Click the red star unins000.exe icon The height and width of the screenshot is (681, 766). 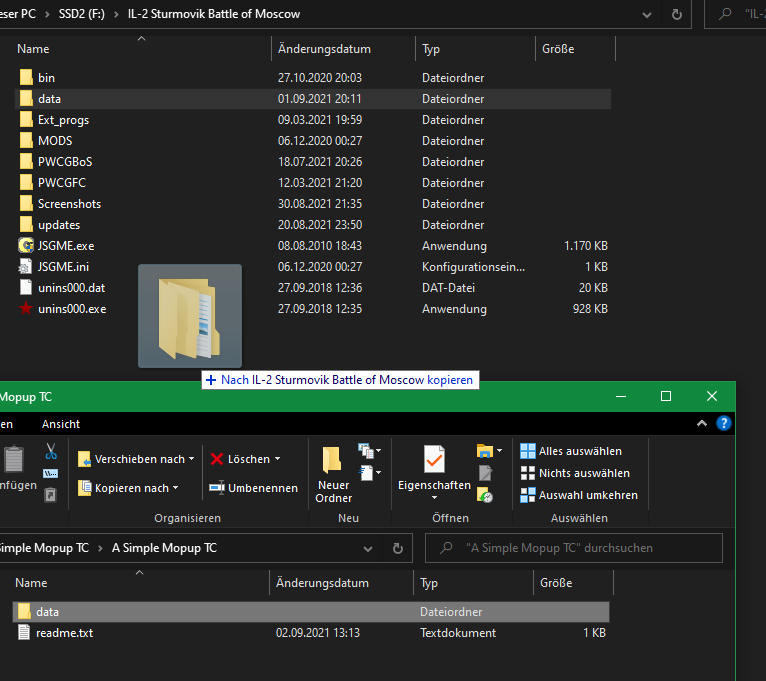[26, 308]
